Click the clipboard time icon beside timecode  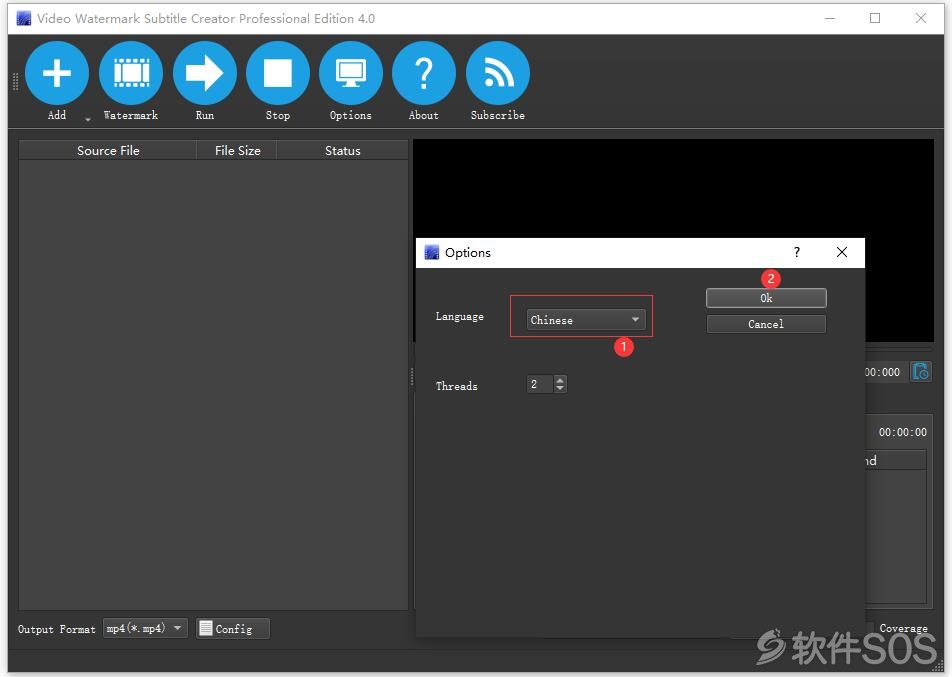point(920,372)
